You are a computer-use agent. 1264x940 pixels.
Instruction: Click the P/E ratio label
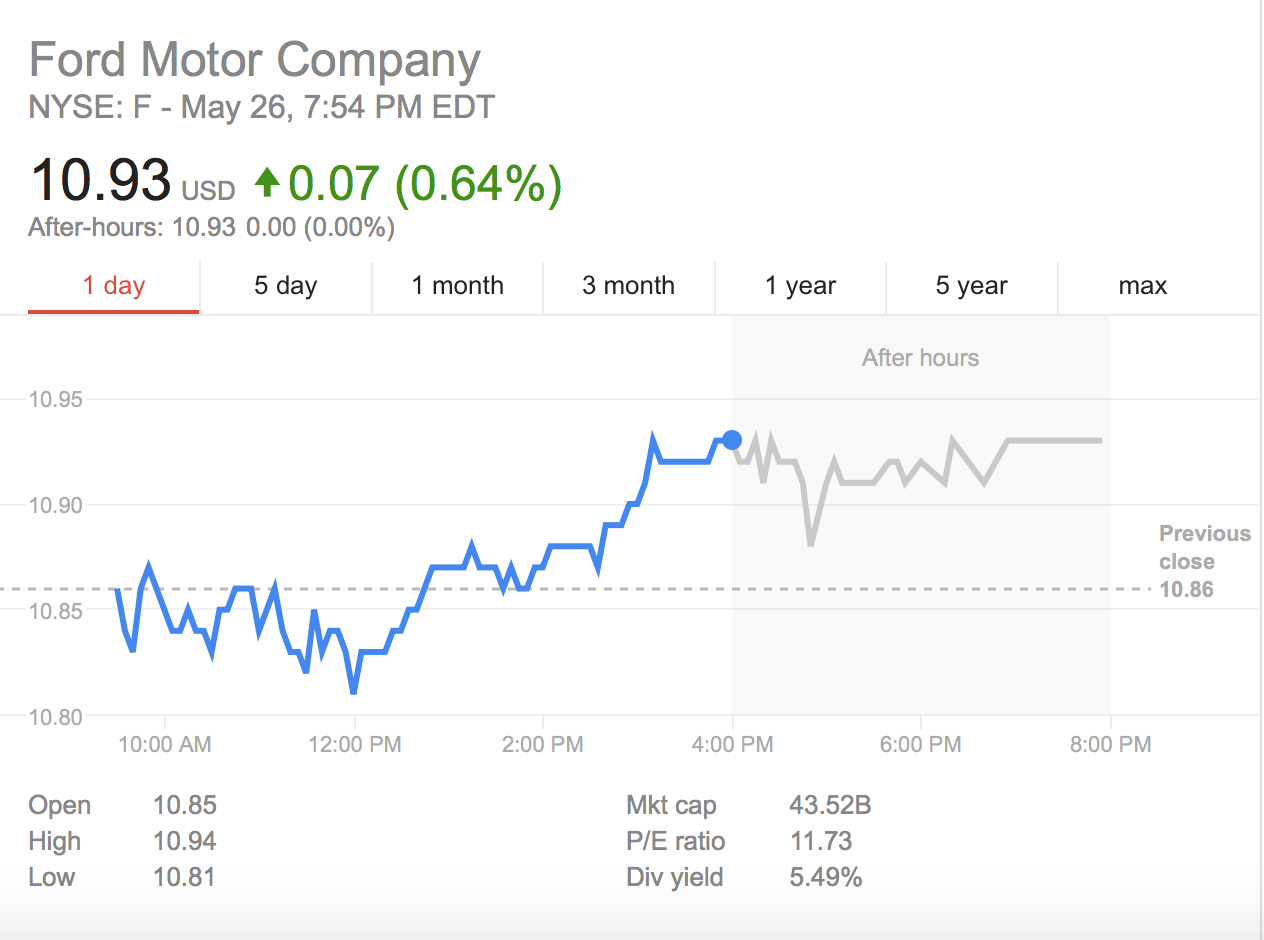pyautogui.click(x=675, y=842)
